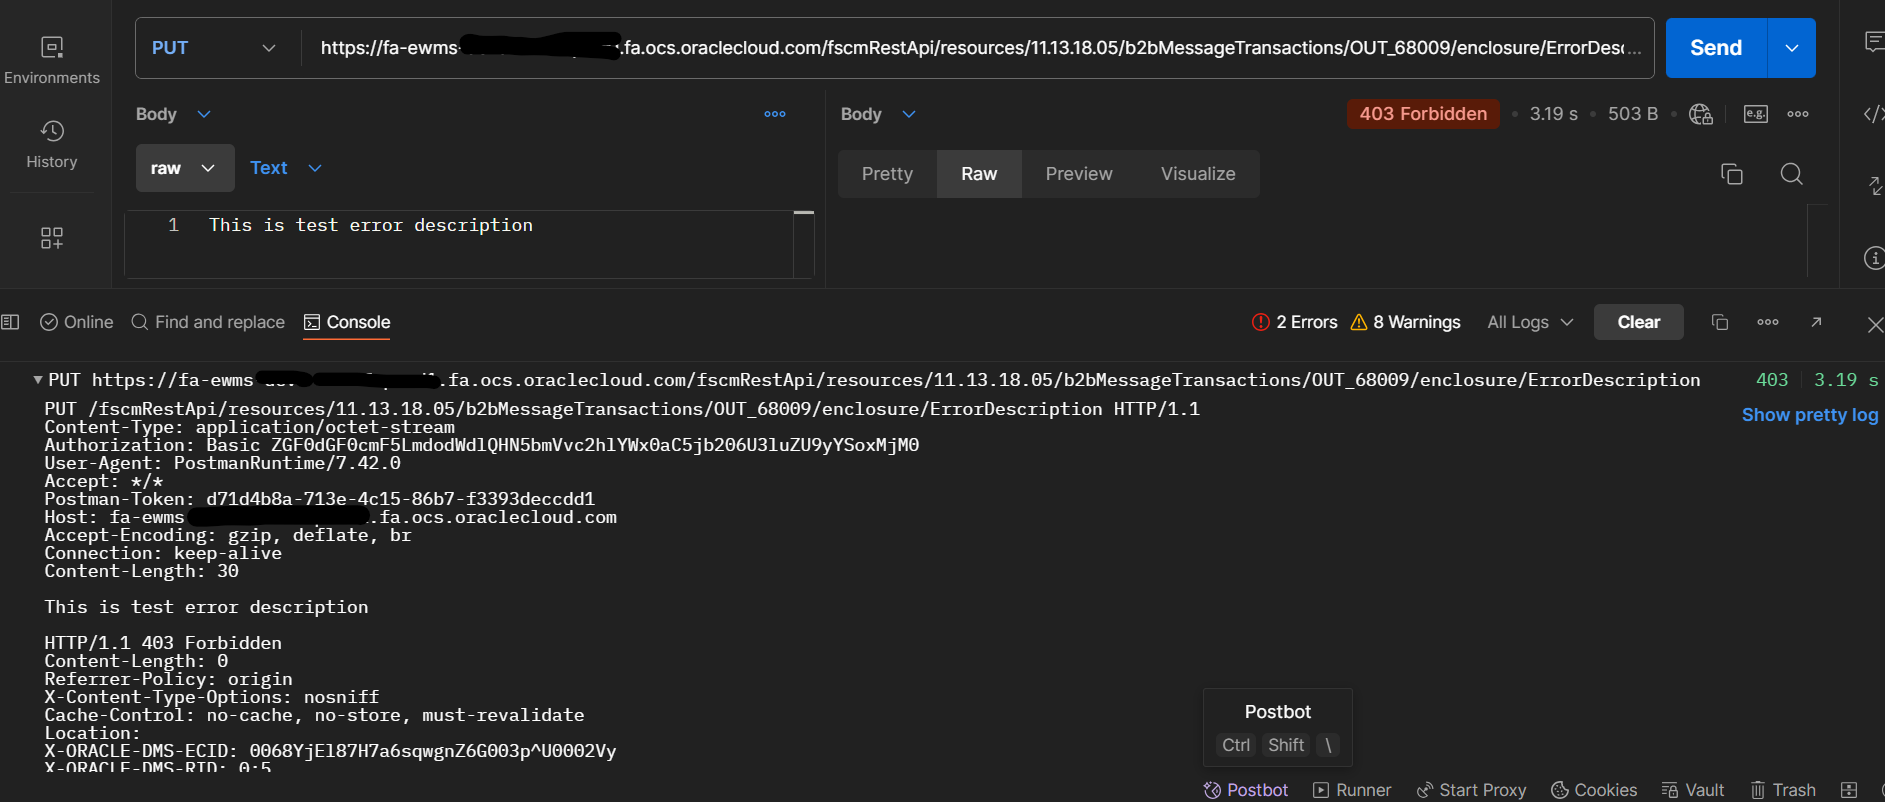Click the network globe icon in response
Screen dimensions: 1885x802
click(x=1701, y=114)
